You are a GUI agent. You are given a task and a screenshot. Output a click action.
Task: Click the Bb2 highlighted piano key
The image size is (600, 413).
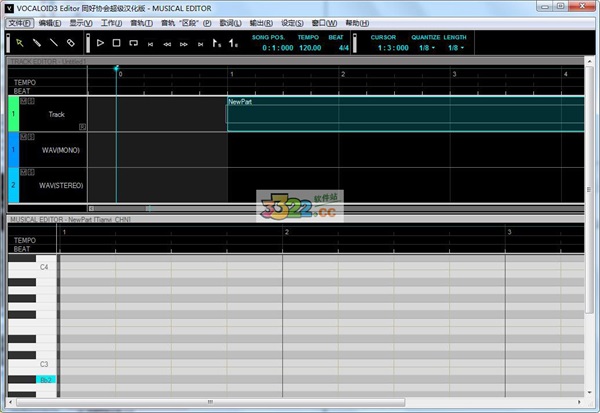pos(46,380)
